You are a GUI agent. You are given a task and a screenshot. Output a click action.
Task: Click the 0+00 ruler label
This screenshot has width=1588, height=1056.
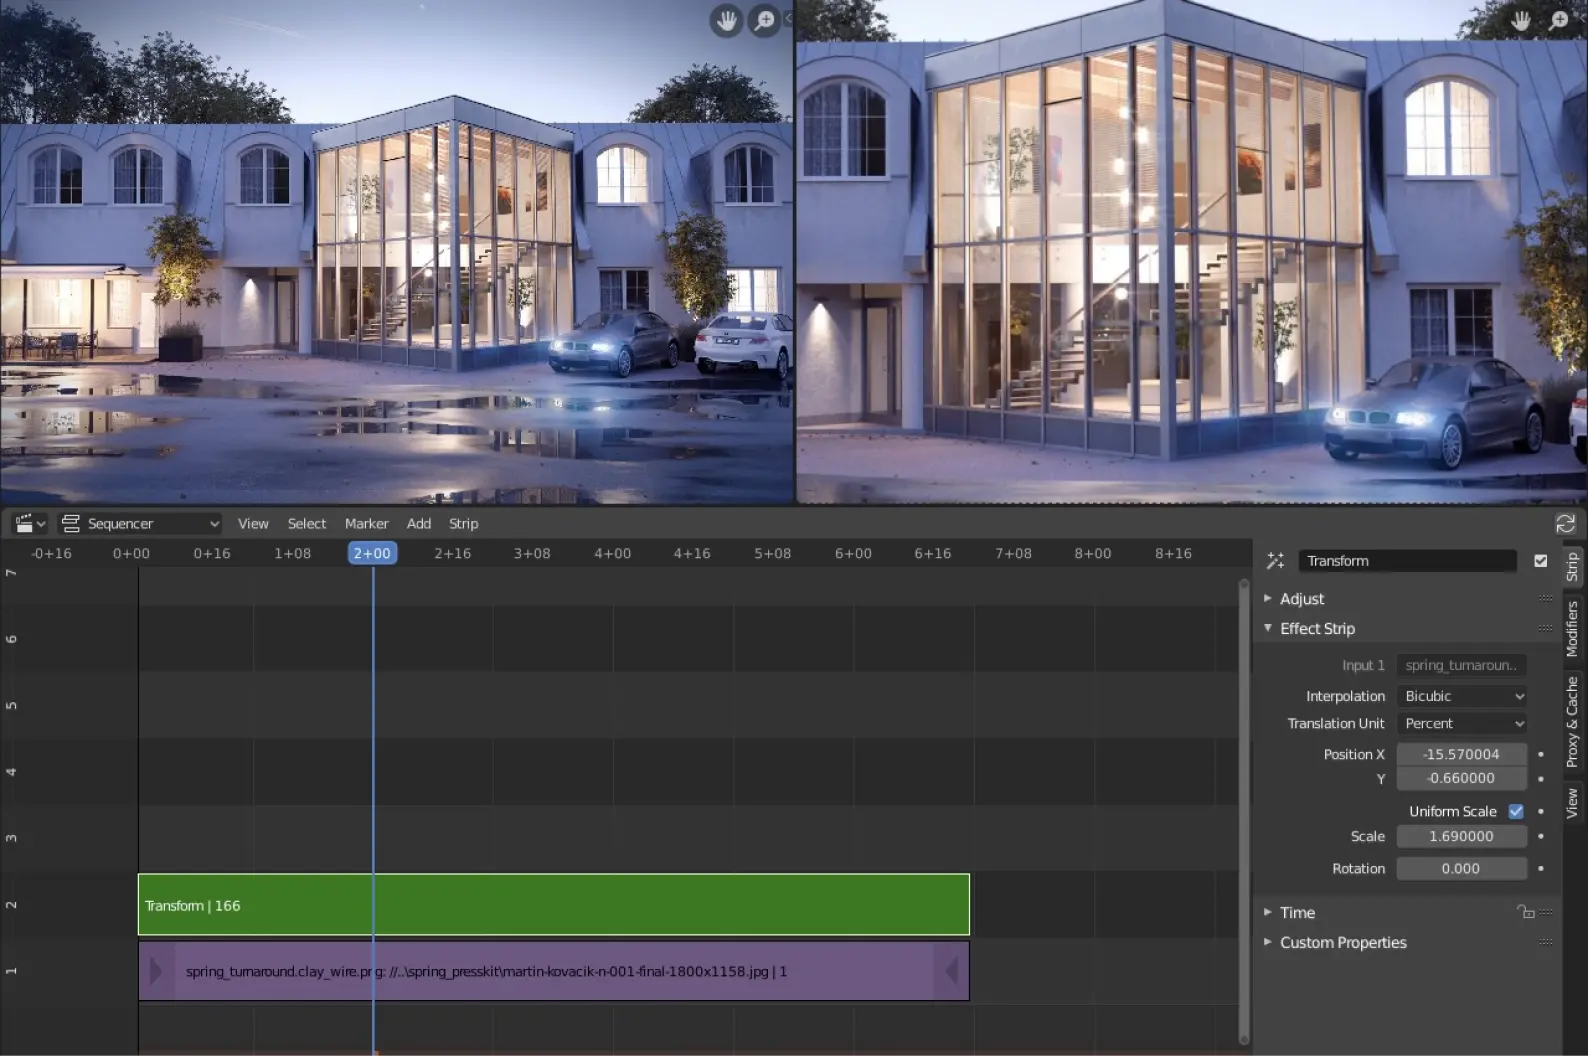(131, 553)
